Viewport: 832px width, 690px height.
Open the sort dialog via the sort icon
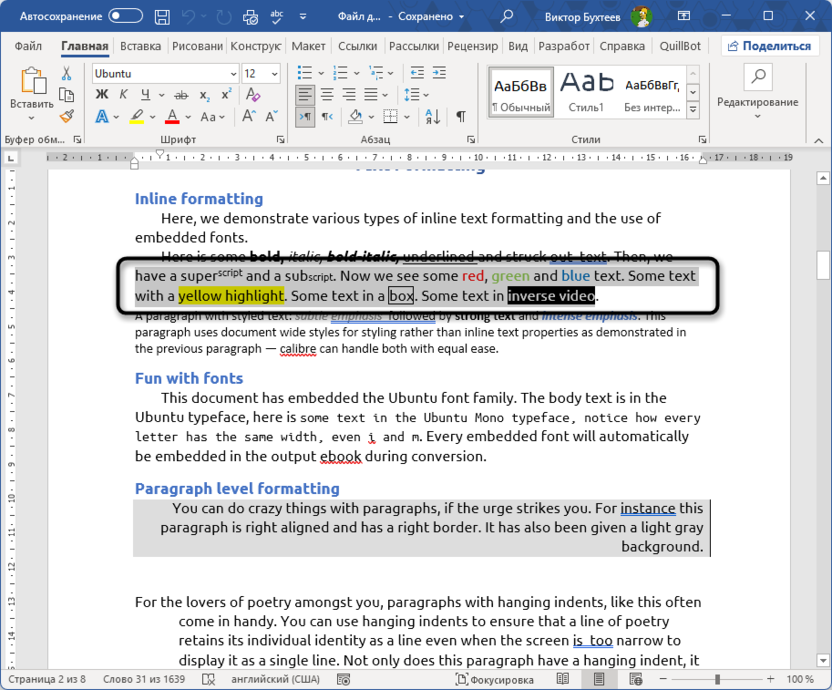point(432,117)
